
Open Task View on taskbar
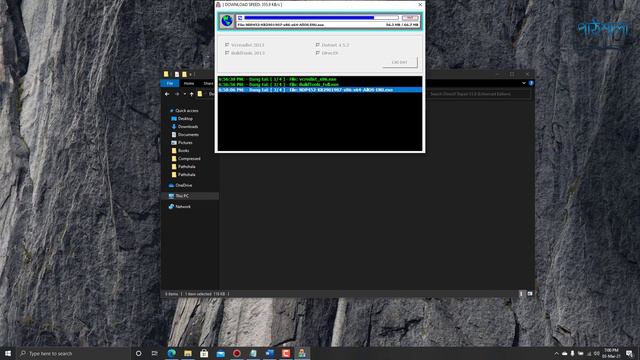(155, 353)
